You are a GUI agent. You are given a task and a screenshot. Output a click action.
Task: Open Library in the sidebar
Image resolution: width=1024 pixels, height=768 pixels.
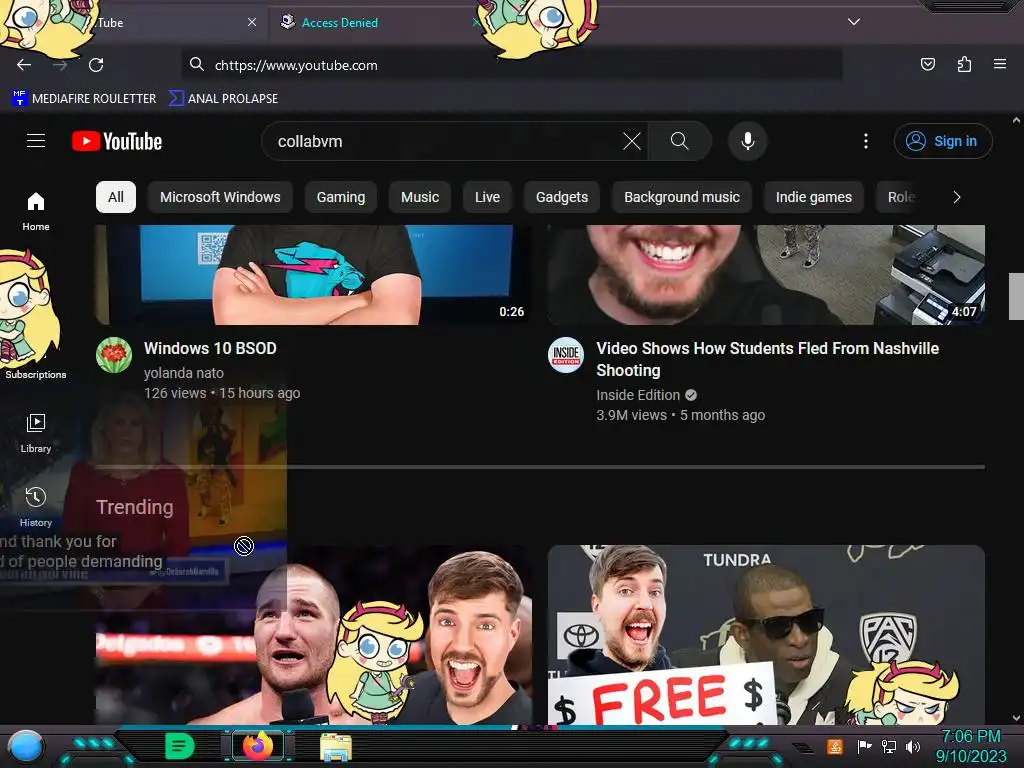pos(36,433)
